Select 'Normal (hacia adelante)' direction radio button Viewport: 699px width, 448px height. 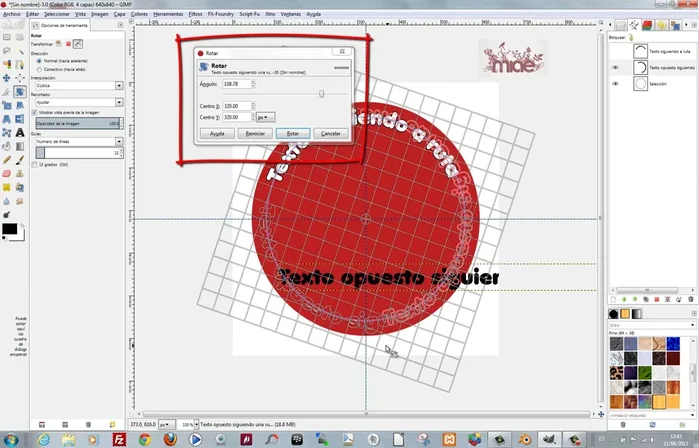(39, 60)
